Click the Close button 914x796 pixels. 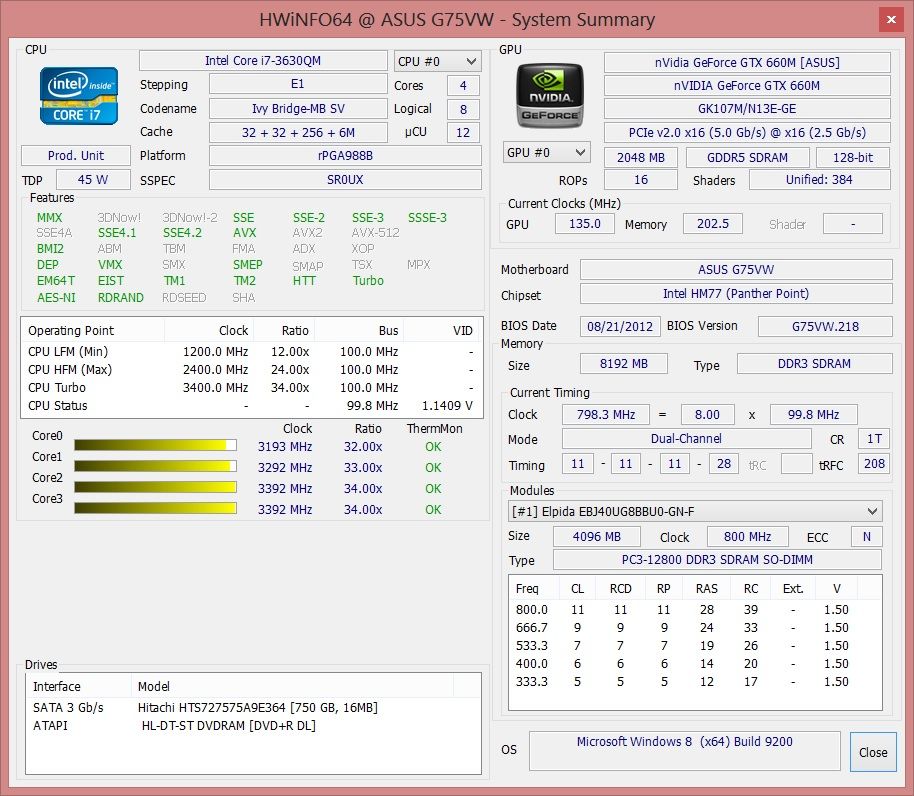coord(873,752)
